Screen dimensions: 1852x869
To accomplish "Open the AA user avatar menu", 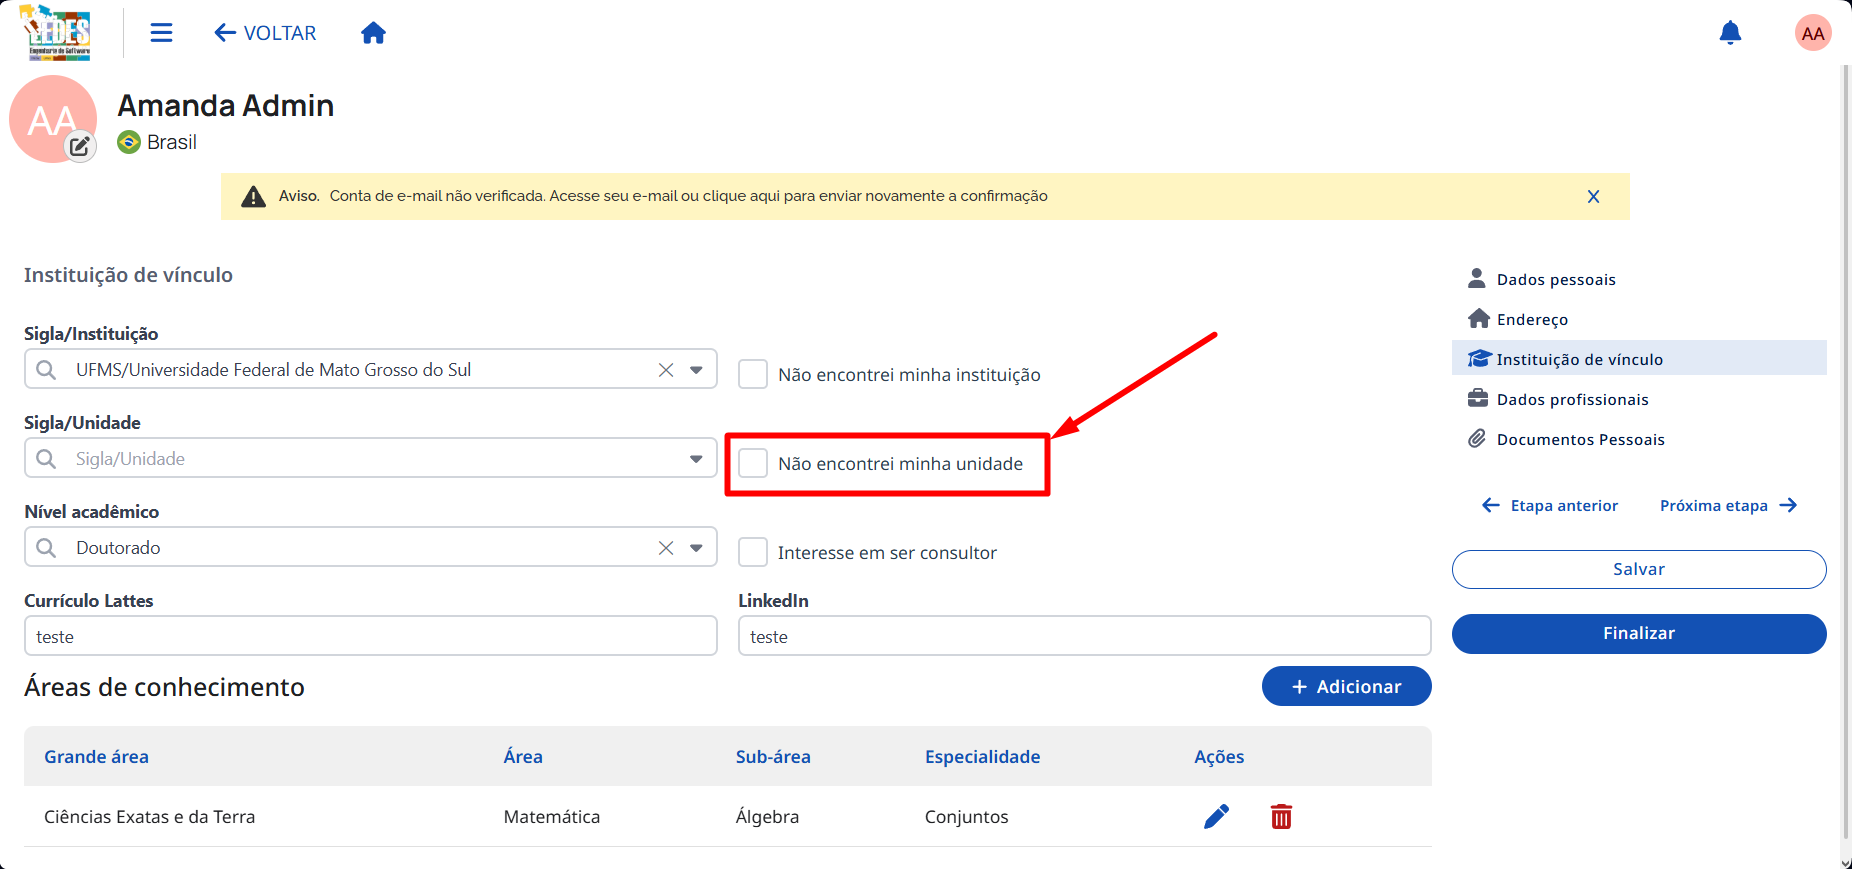I will pyautogui.click(x=1813, y=33).
